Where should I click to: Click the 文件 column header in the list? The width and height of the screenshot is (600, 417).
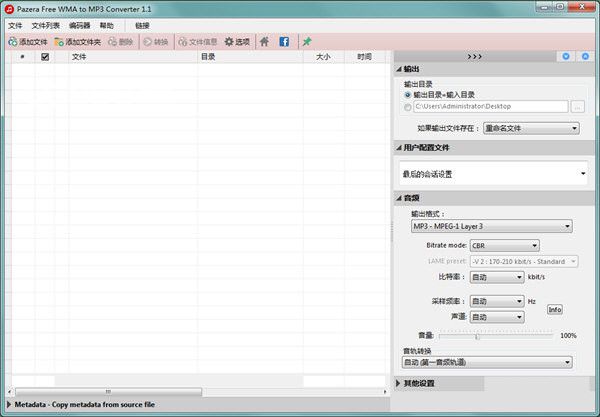(x=78, y=57)
